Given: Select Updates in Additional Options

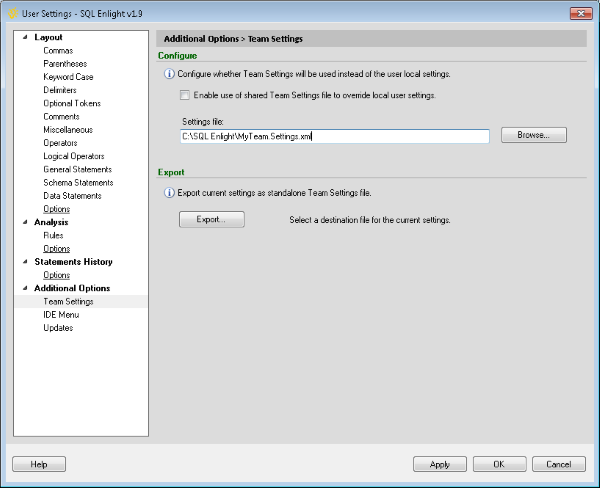Looking at the screenshot, I should 58,328.
